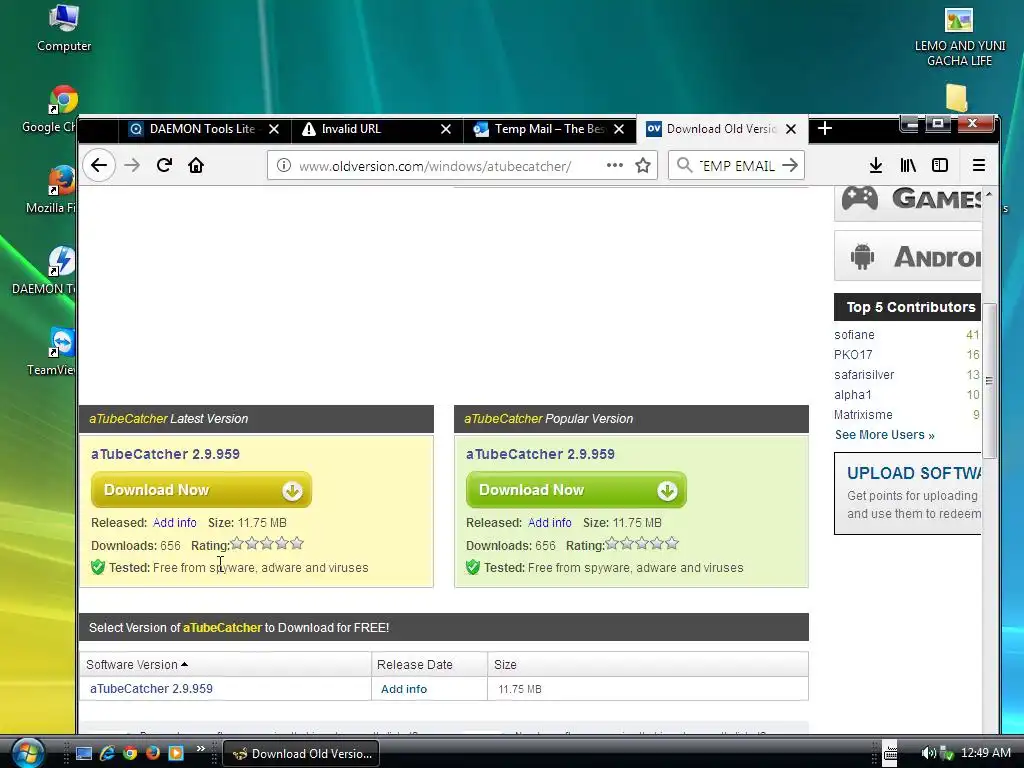The image size is (1024, 768).
Task: Open the Windows Start orb
Action: tap(27, 752)
